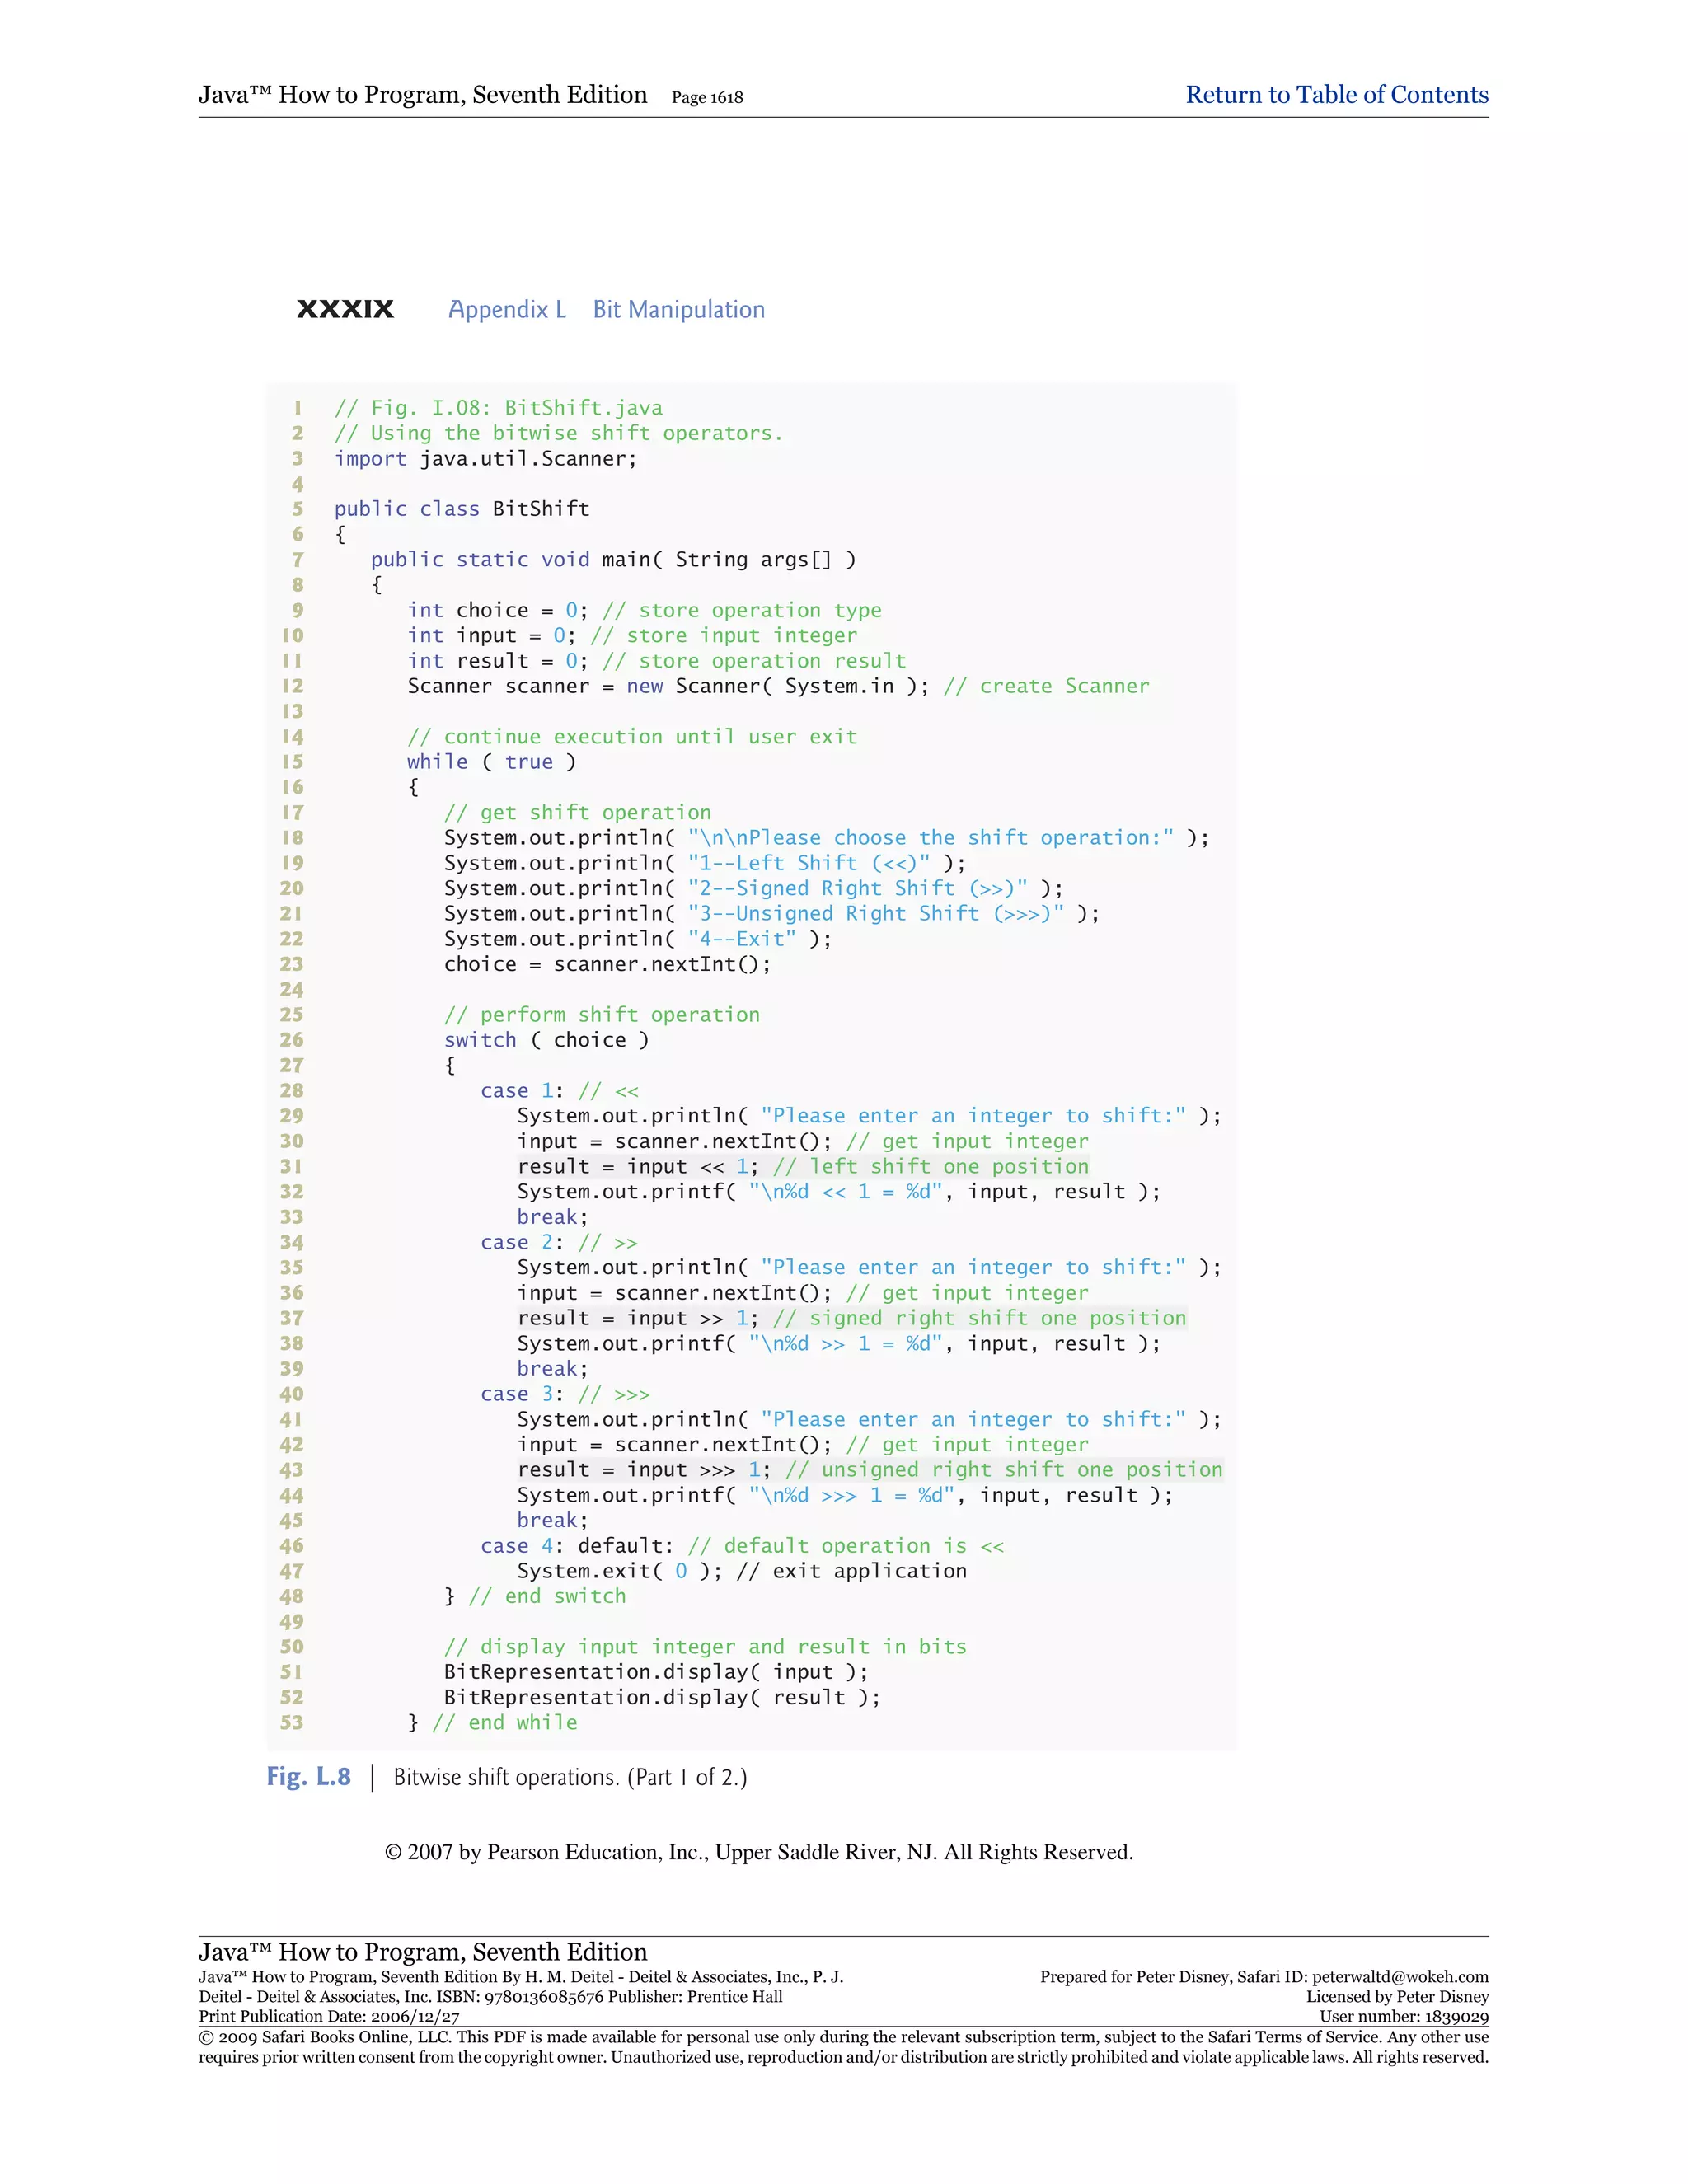Click the 'Bit Manipulation' header title
Screen dimensions: 1688x2184
(x=678, y=310)
